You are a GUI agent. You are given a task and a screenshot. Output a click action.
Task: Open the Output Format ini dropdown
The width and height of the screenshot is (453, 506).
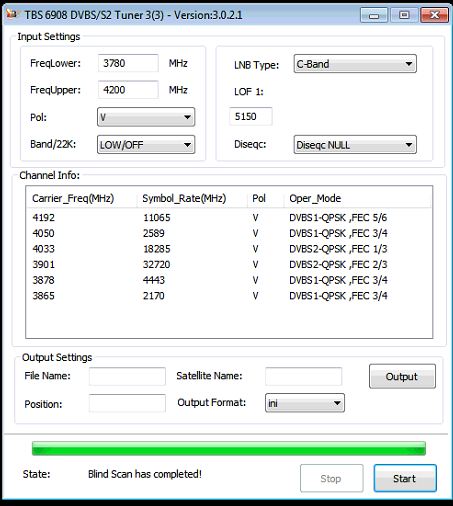tap(305, 403)
